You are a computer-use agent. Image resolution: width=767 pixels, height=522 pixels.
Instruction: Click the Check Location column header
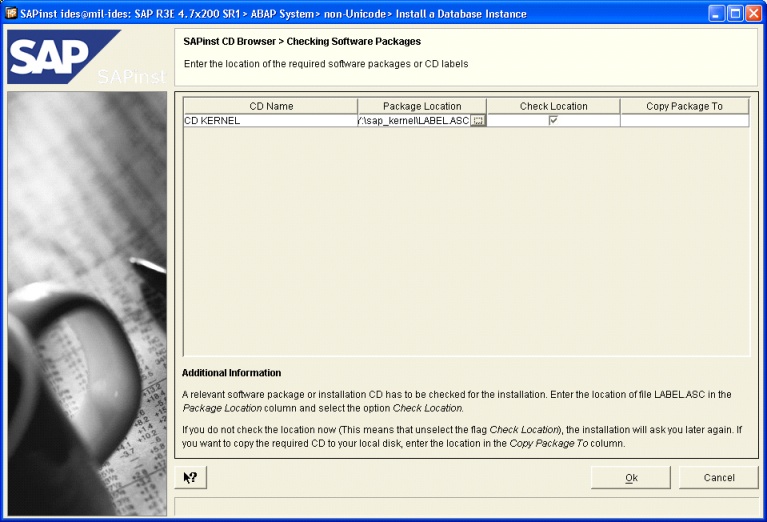pyautogui.click(x=553, y=106)
